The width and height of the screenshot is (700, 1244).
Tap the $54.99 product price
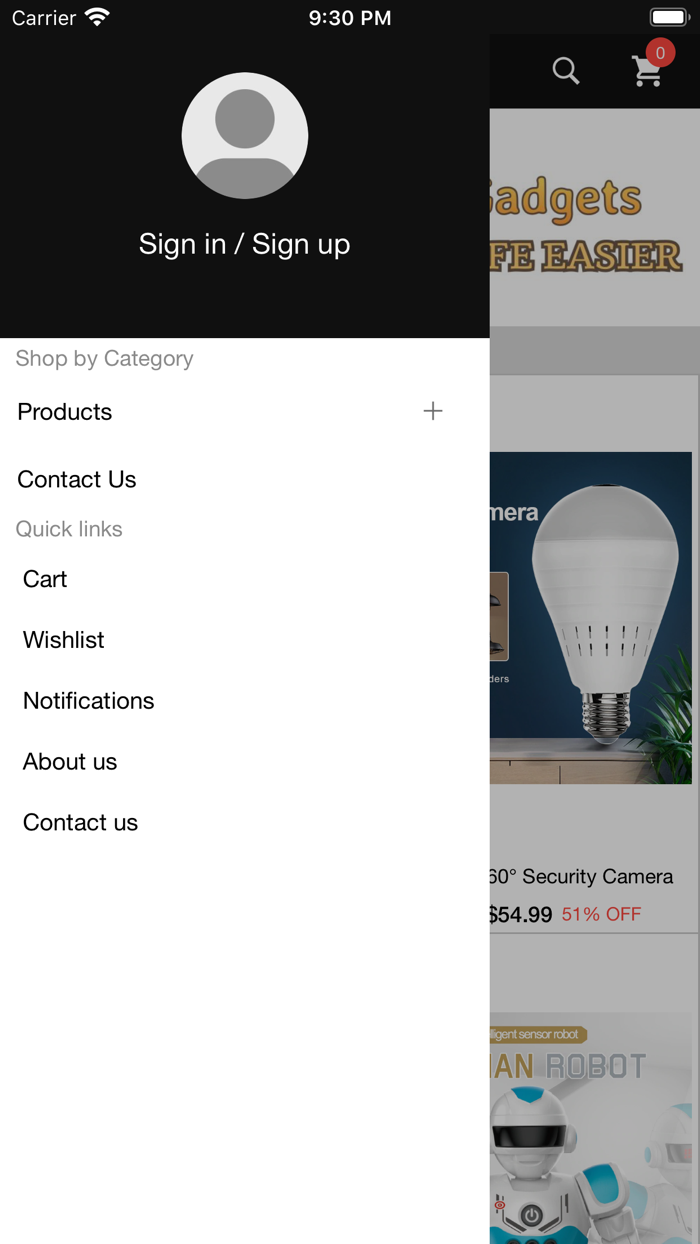(521, 915)
